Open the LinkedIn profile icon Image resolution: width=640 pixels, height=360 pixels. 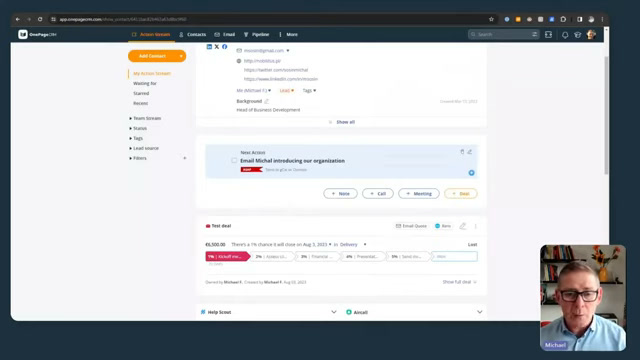[209, 47]
